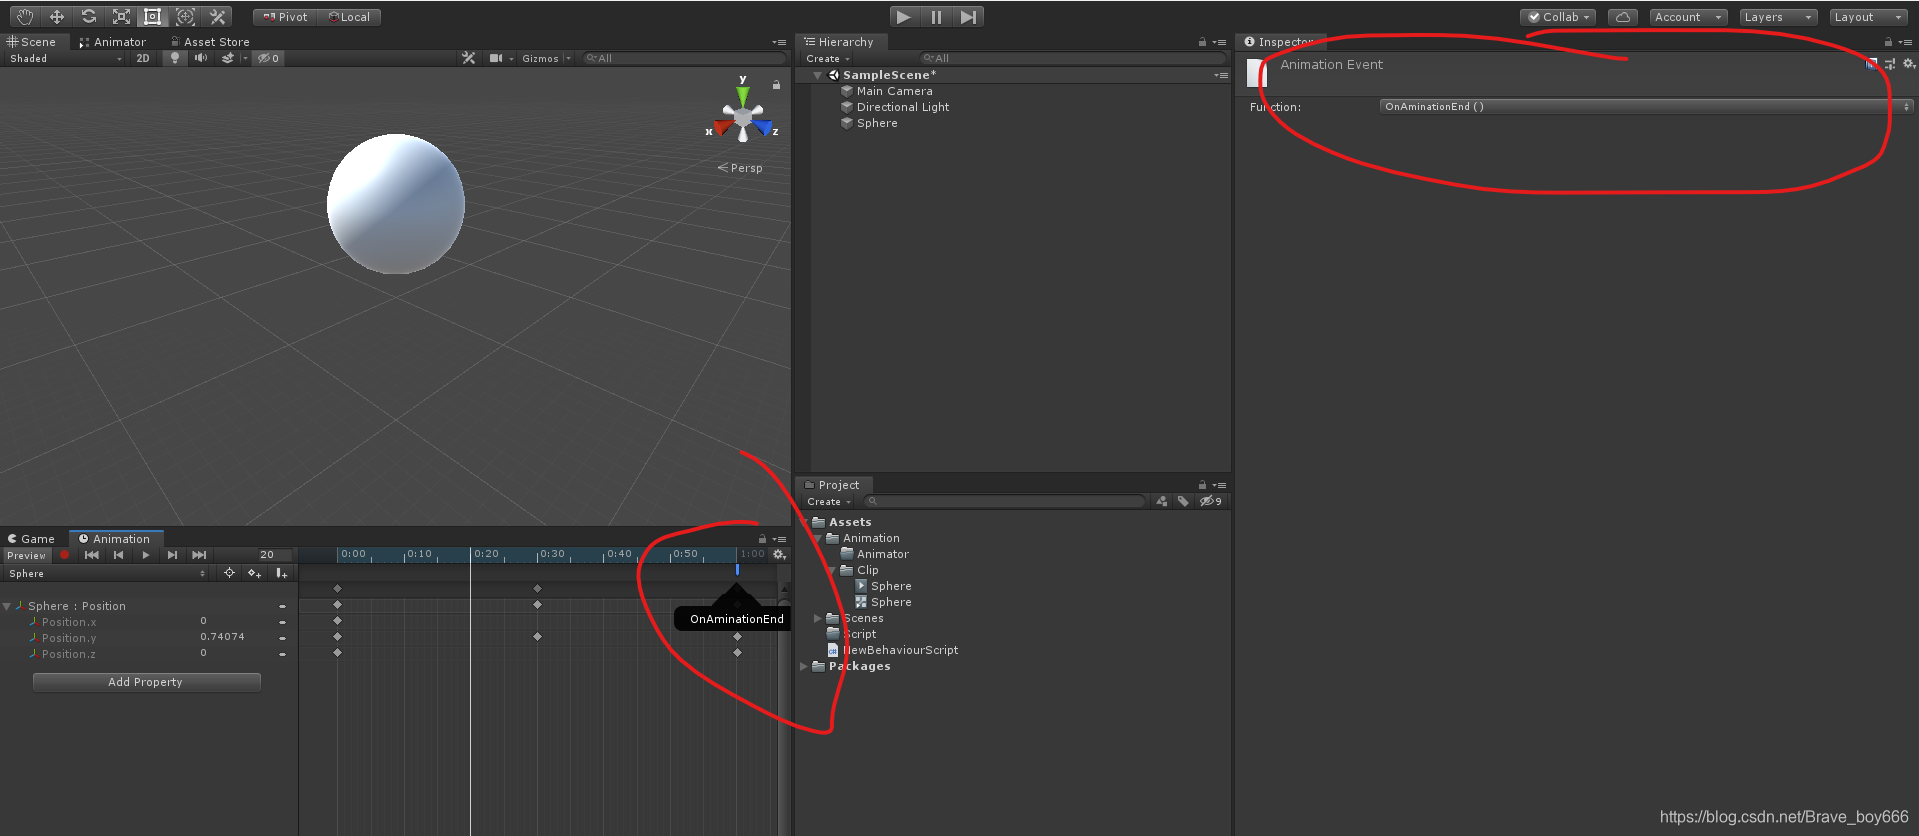
Task: Click the Scene view search field
Action: coord(684,59)
